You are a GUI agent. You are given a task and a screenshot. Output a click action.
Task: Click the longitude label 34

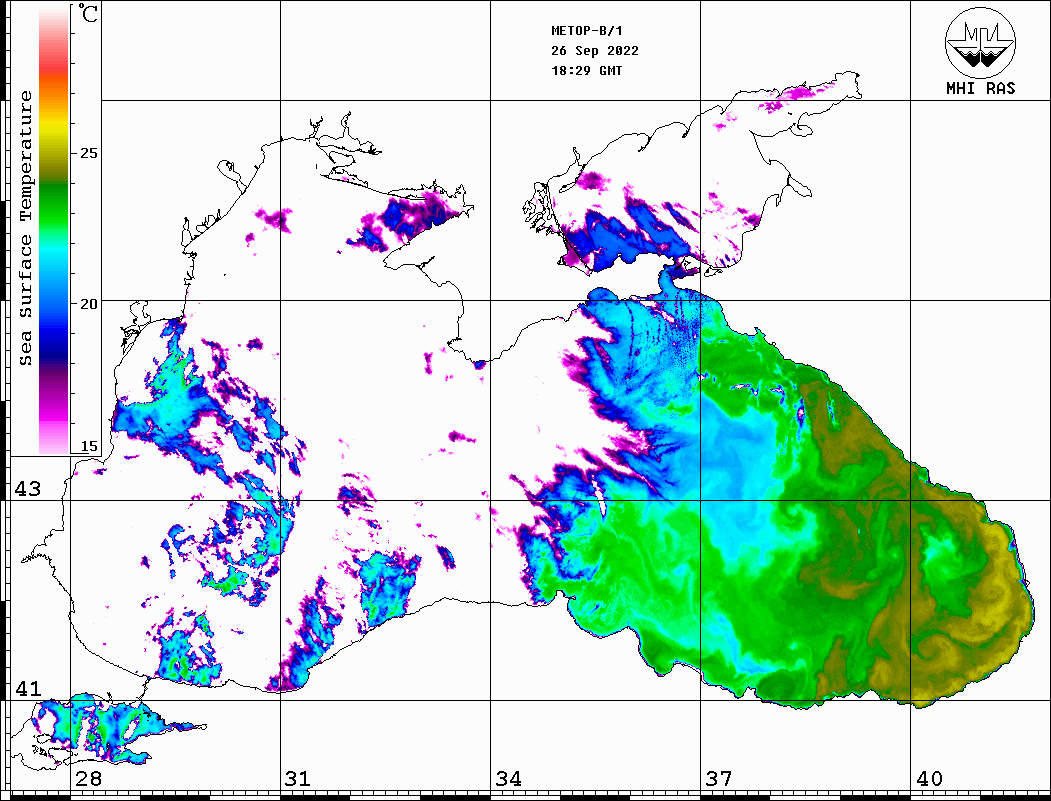509,778
